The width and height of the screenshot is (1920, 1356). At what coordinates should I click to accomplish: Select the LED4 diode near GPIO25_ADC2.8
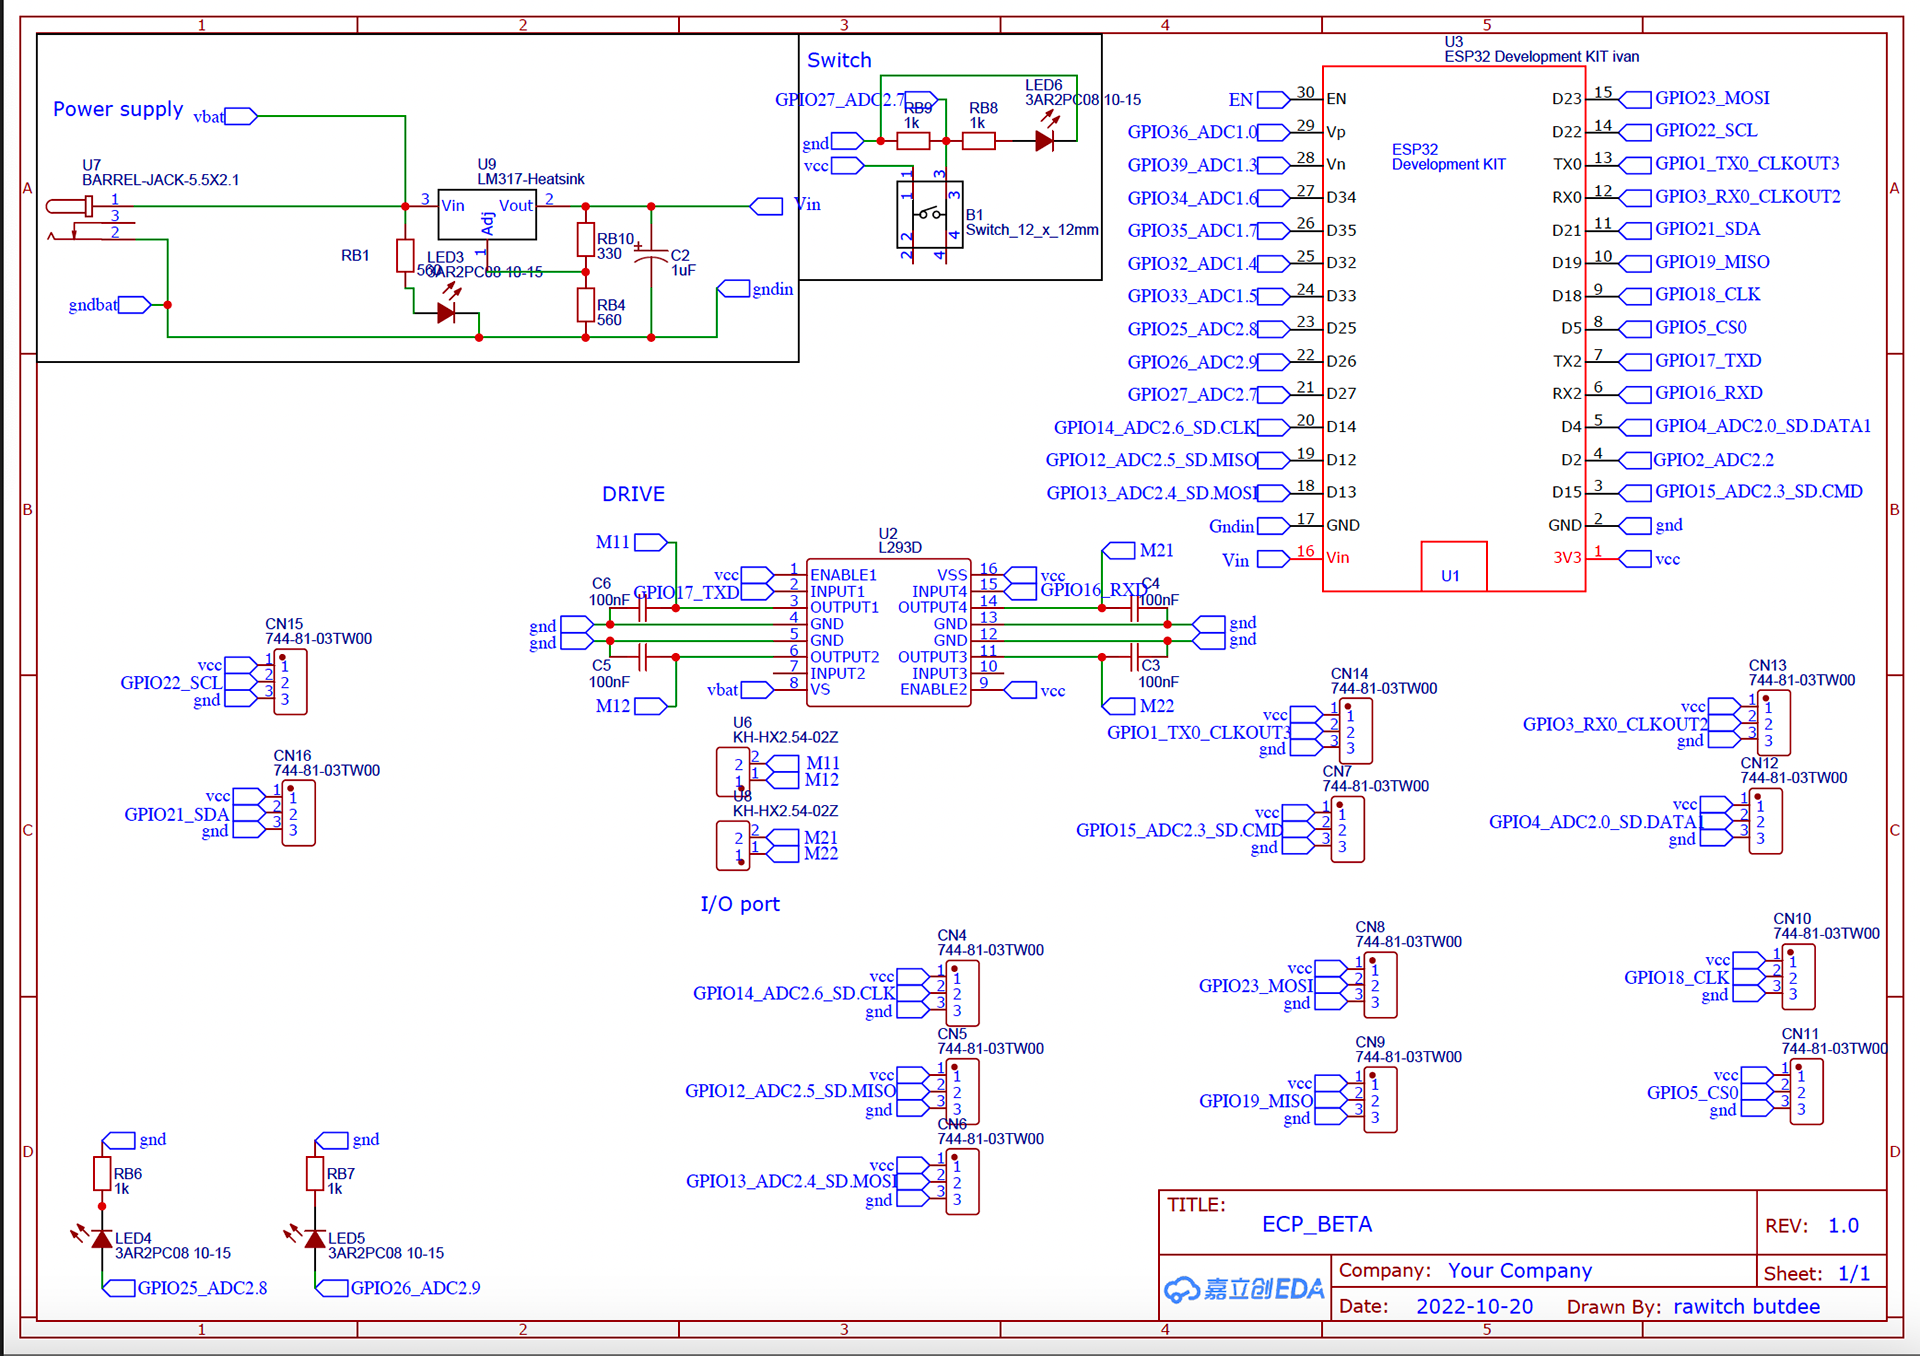pos(102,1239)
